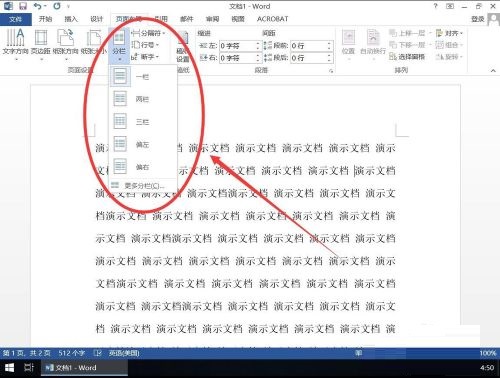
Task: Click the taskbar clock showing 4:50
Action: [x=487, y=368]
